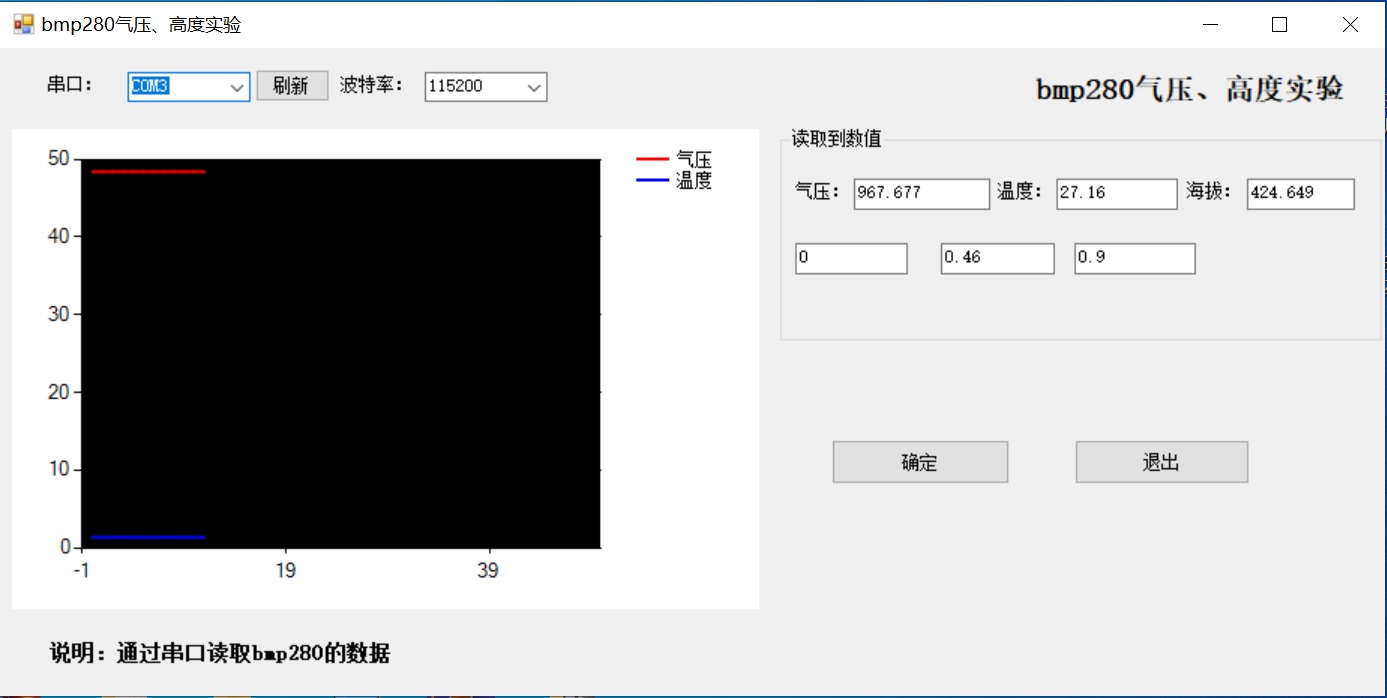Click the field showing 0.46
The image size is (1387, 698).
click(997, 258)
